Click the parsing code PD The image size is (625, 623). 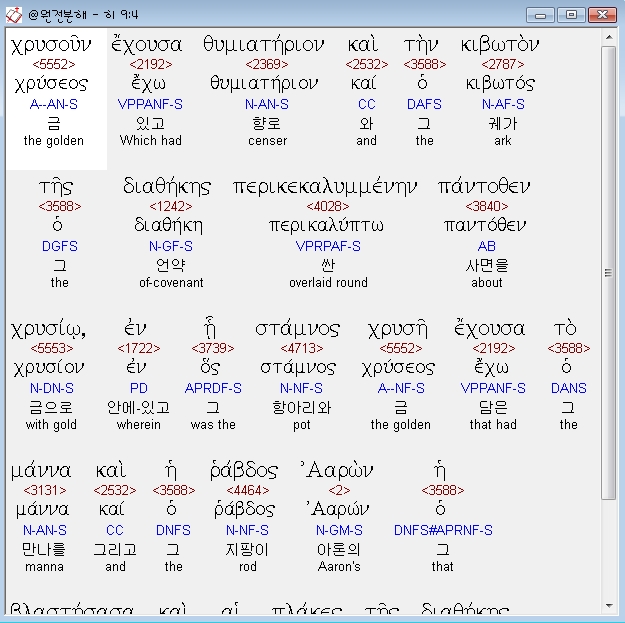[x=139, y=388]
